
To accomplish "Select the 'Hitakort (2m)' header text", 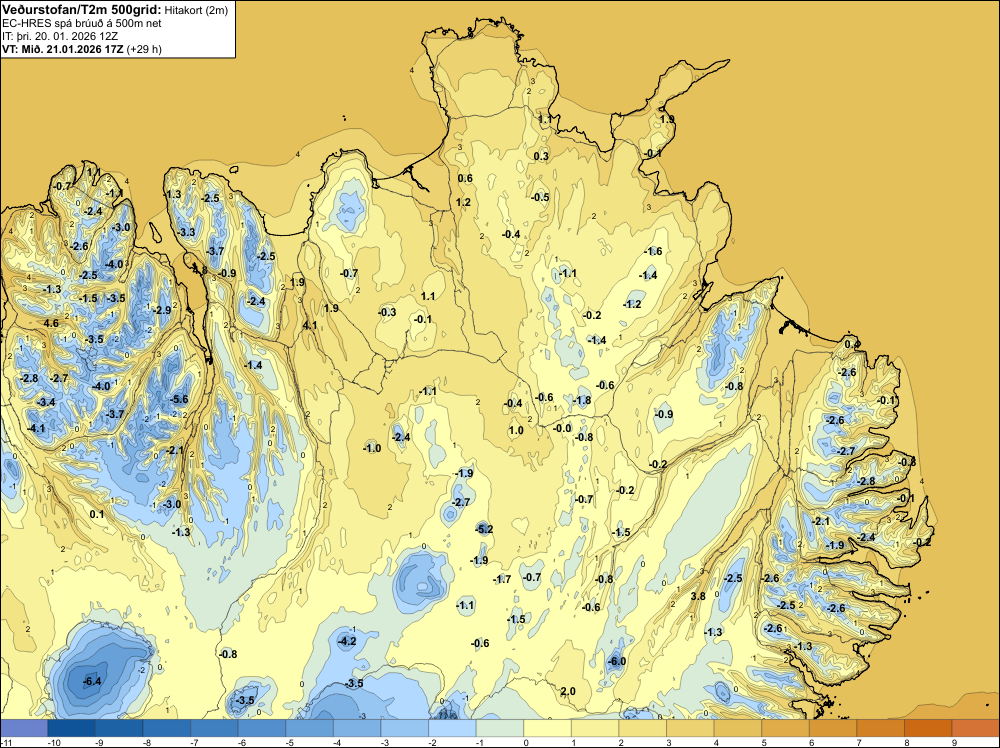I will click(x=196, y=10).
